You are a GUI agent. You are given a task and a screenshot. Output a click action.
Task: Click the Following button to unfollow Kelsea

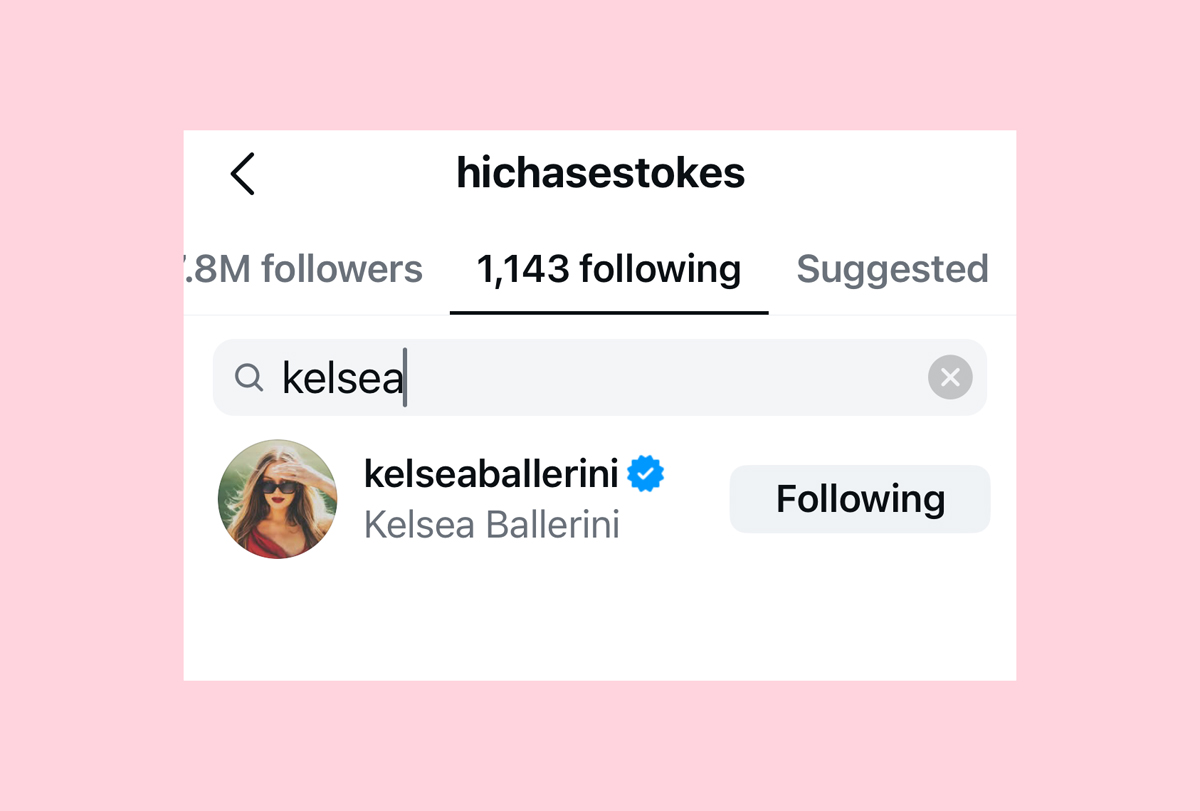point(859,498)
